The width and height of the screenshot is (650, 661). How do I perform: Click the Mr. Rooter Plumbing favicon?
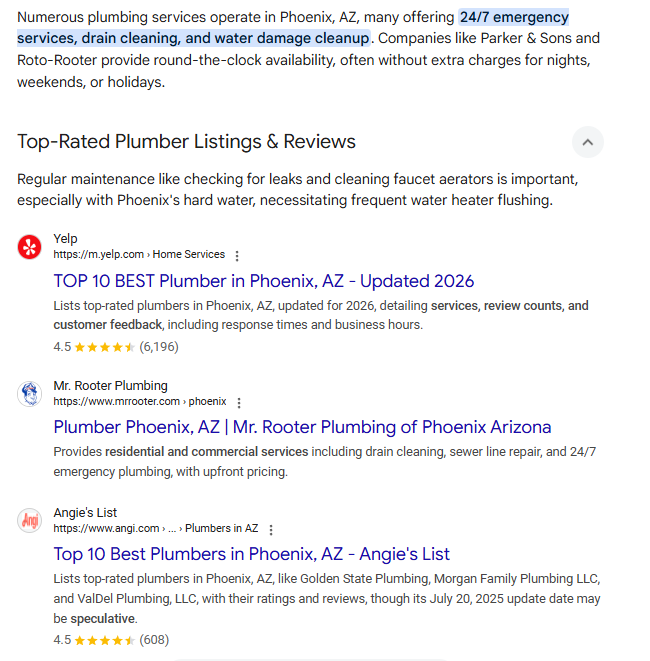[30, 393]
